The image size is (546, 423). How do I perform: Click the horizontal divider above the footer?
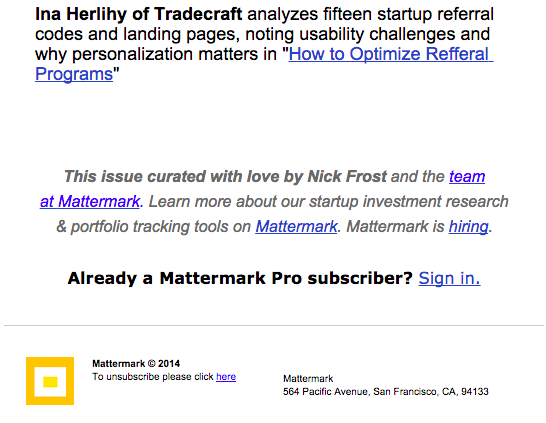pos(274,326)
